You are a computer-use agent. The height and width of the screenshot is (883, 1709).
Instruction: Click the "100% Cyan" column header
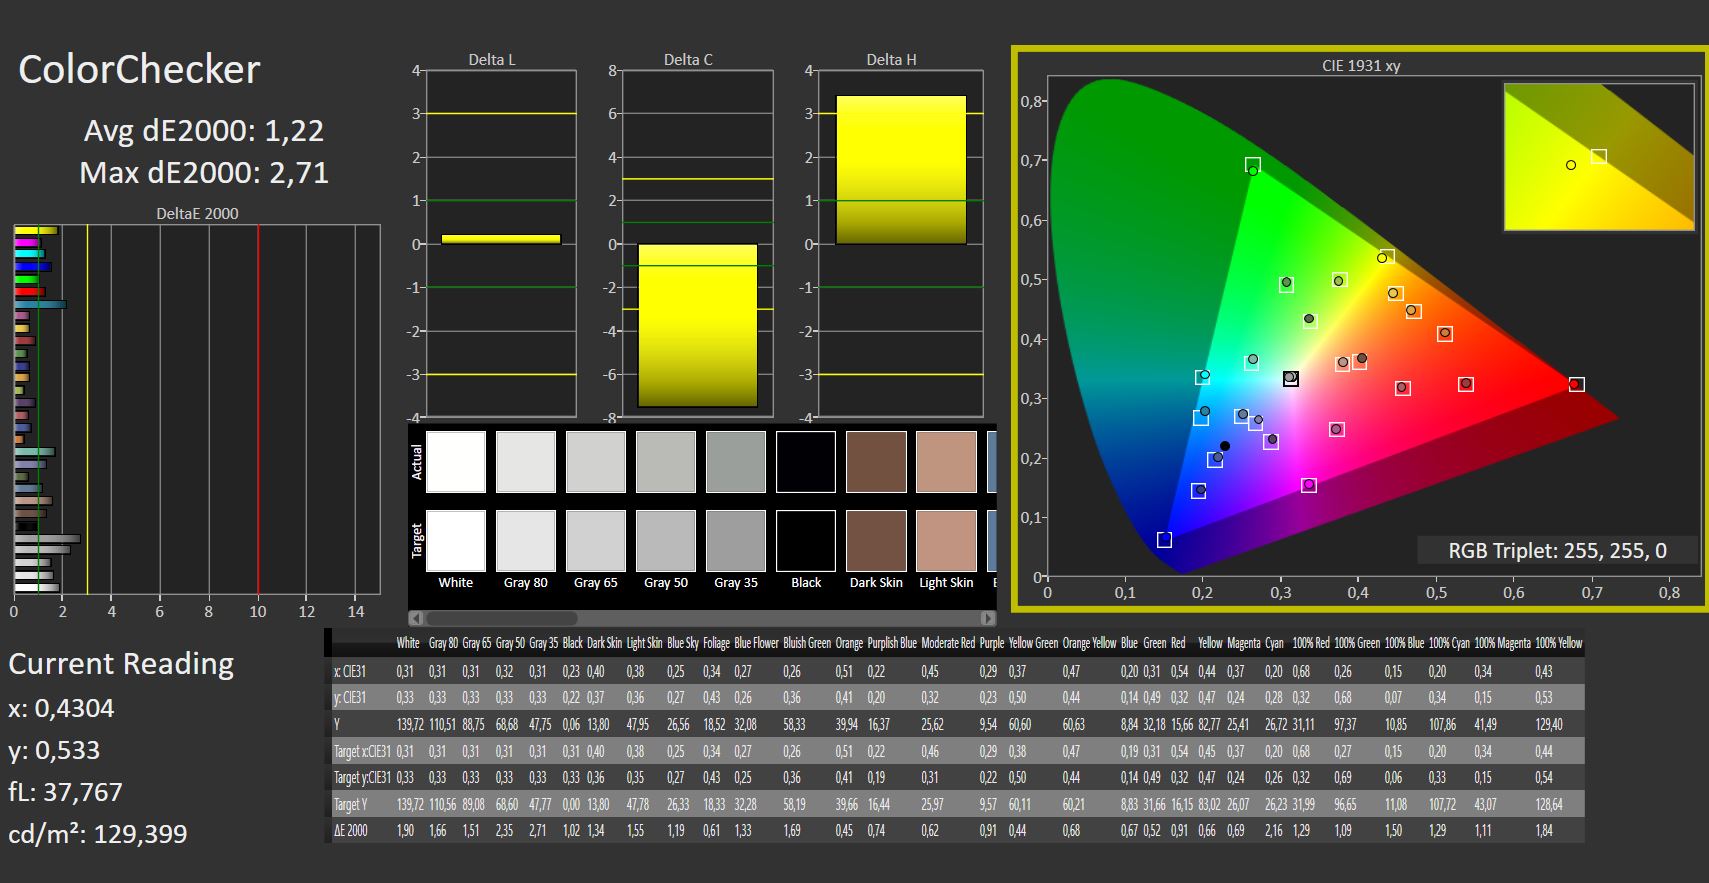point(1450,643)
